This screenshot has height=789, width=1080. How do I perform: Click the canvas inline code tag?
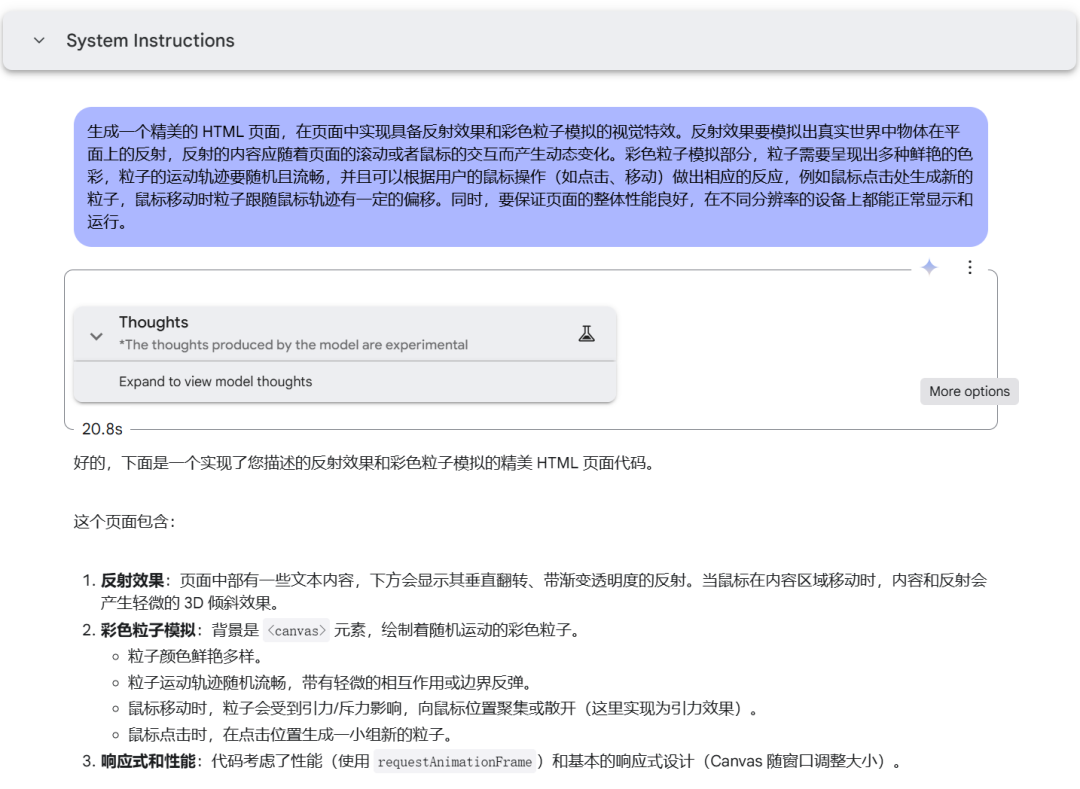pos(296,630)
